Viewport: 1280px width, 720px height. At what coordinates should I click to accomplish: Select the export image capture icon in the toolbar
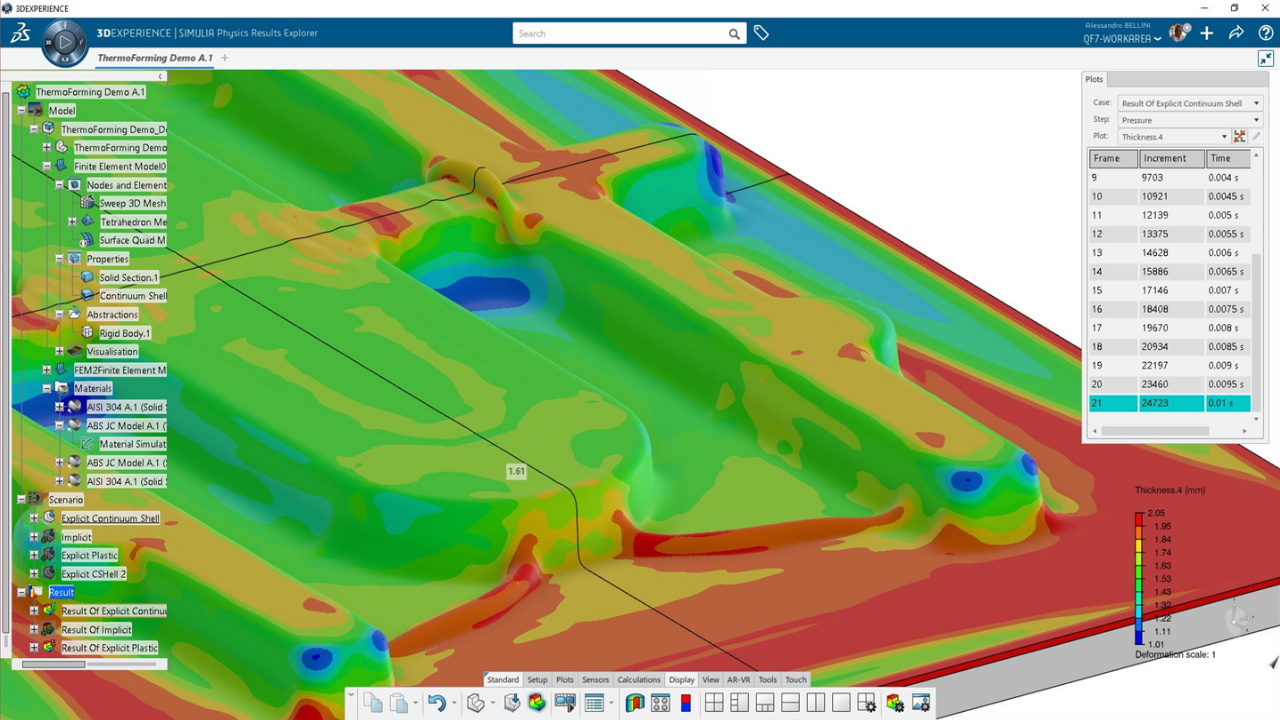tap(923, 702)
